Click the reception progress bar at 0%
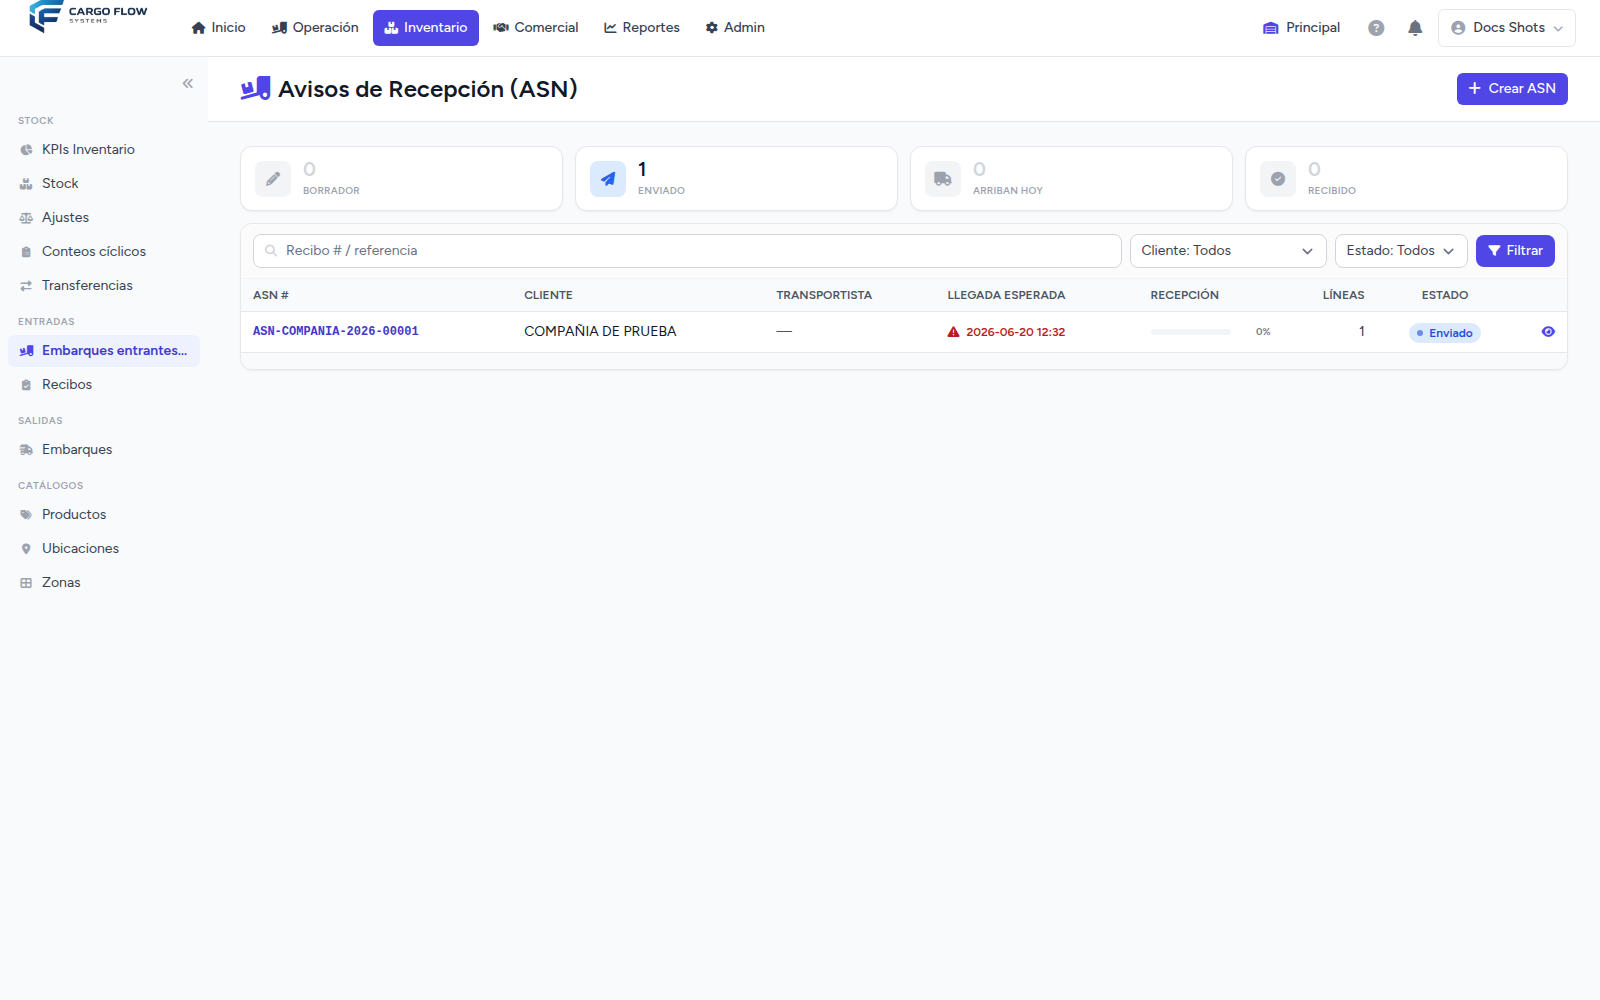Viewport: 1600px width, 1000px height. (1190, 332)
